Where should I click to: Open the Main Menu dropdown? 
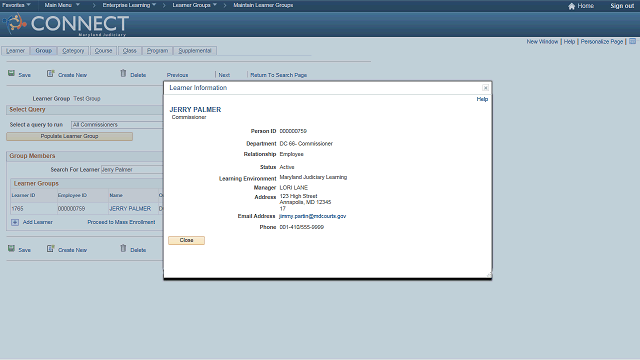(x=62, y=5)
